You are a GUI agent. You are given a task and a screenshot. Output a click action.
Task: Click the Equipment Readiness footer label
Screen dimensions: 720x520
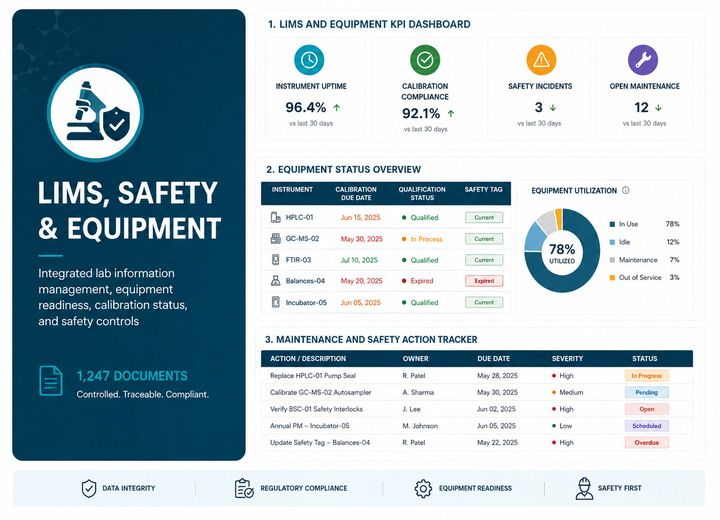(475, 488)
